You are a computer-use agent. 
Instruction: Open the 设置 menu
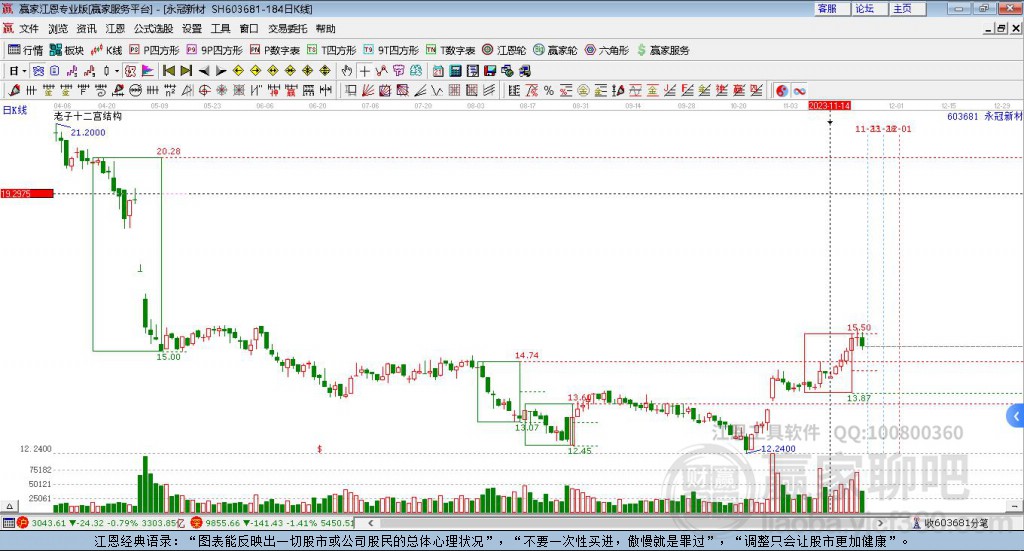(x=192, y=29)
